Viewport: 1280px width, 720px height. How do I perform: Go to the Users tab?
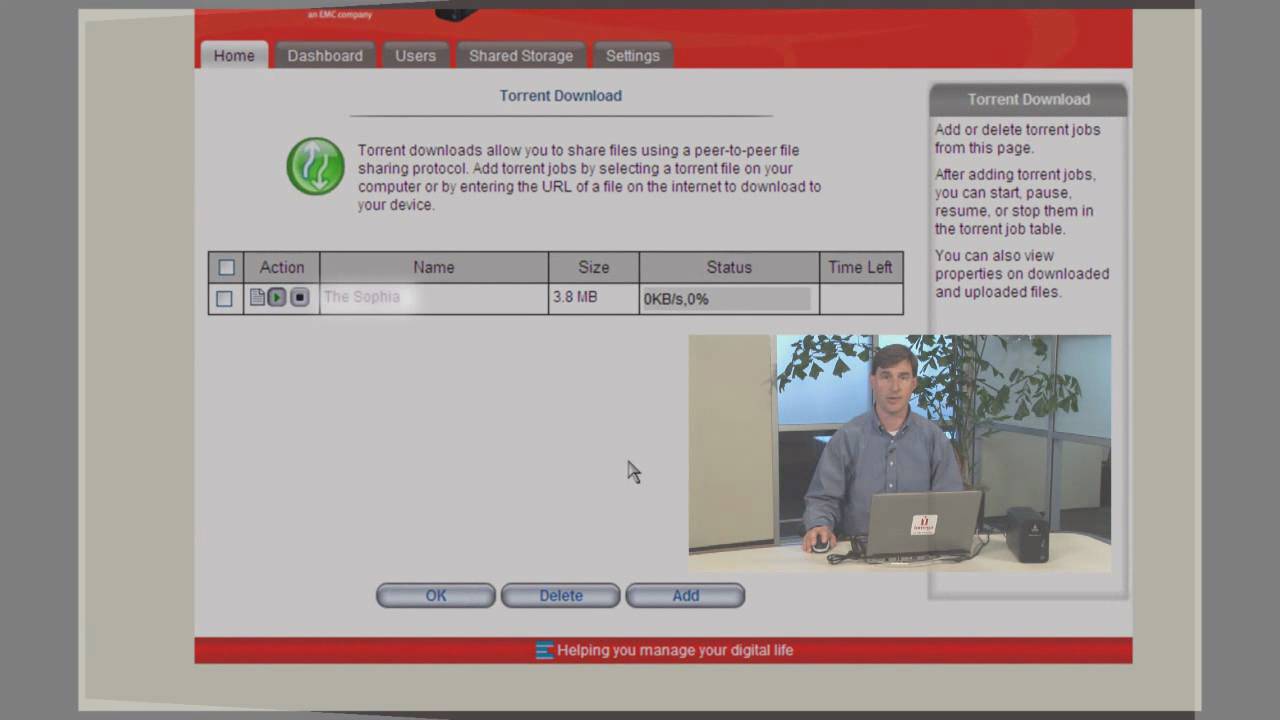[x=415, y=55]
